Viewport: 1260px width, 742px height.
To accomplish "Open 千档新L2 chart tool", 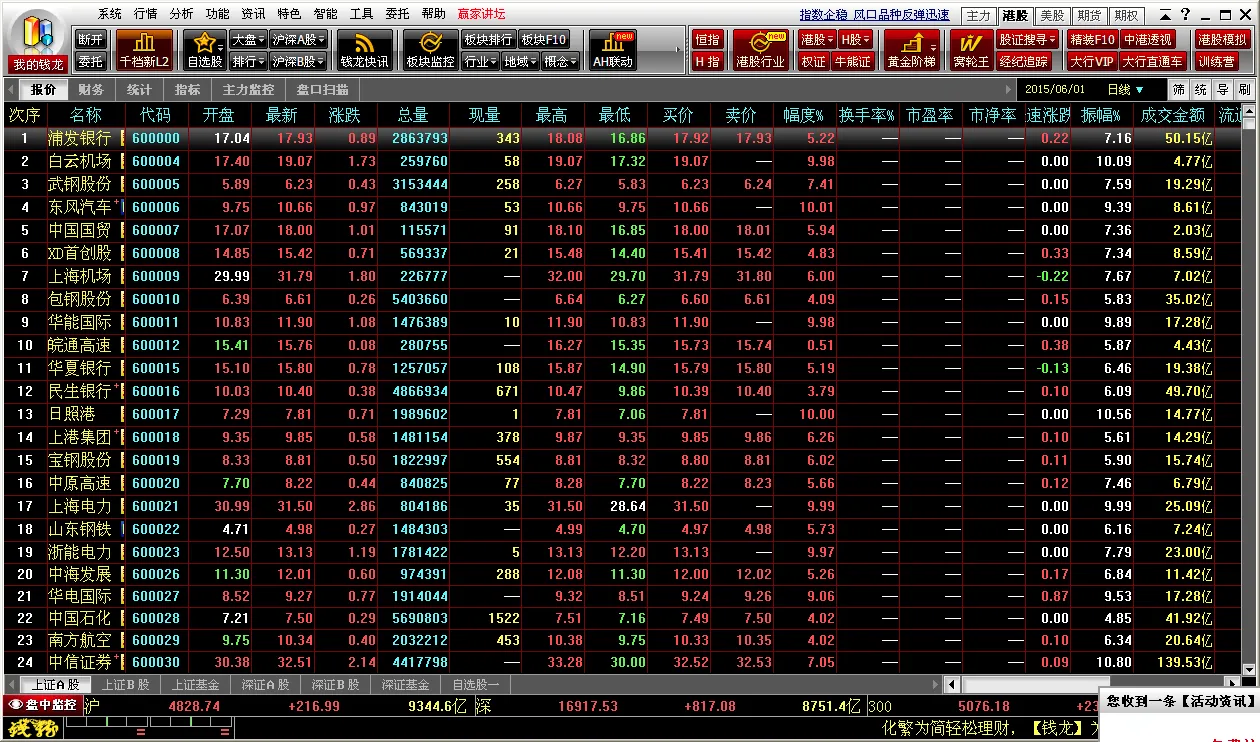I will [x=144, y=50].
